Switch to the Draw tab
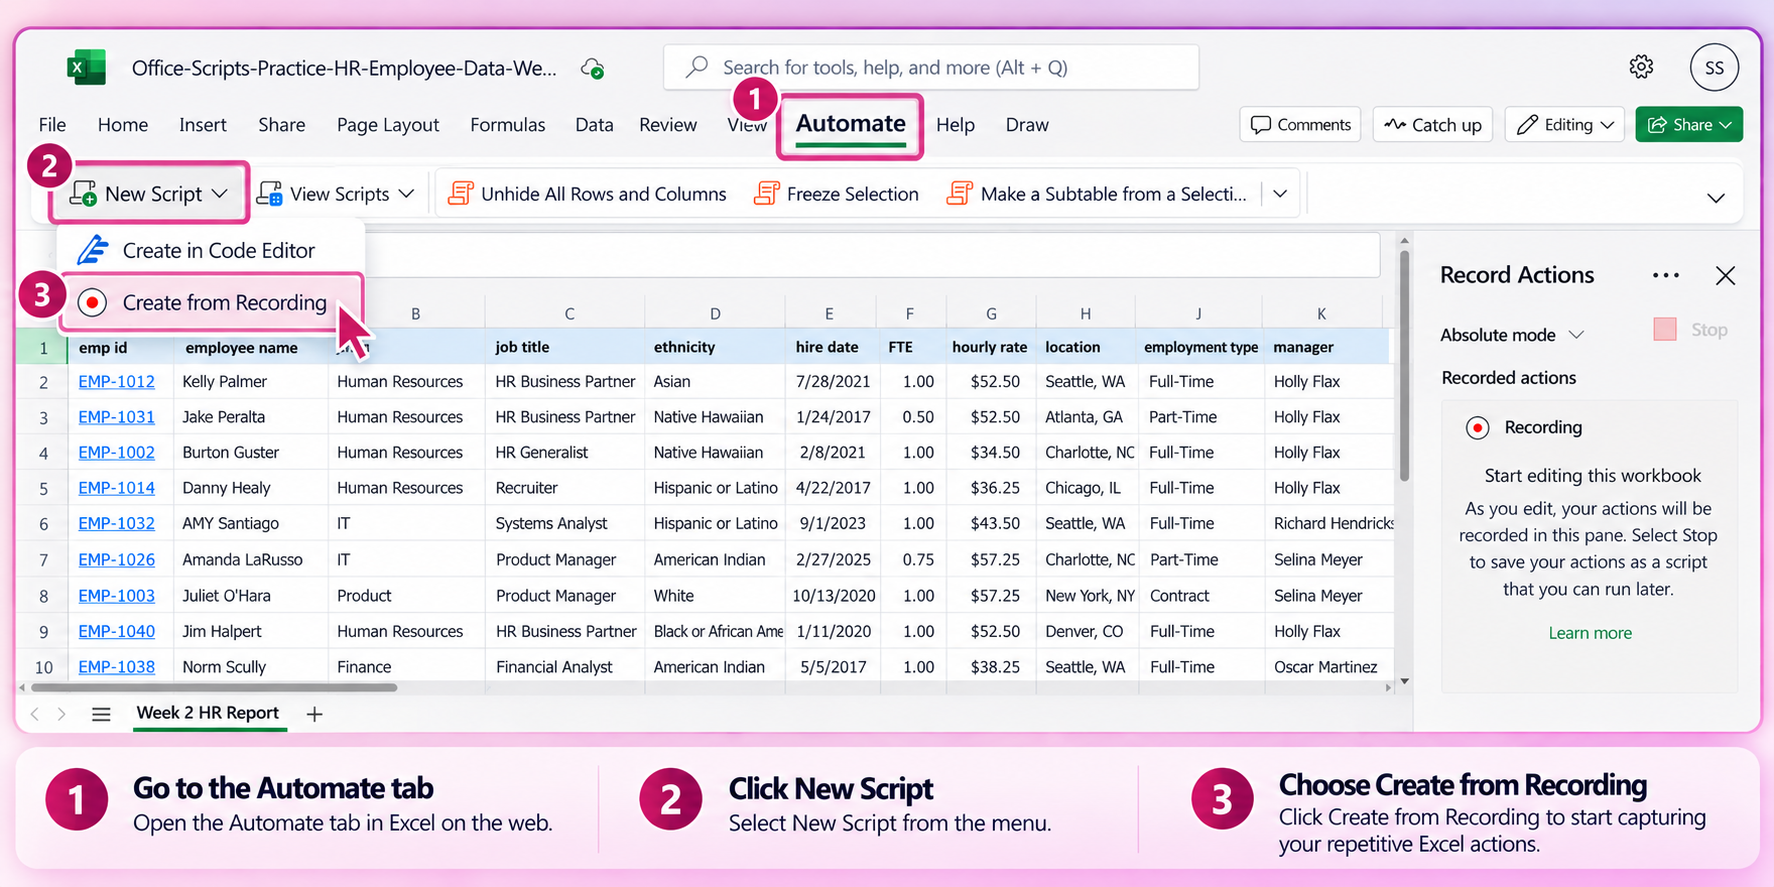This screenshot has width=1774, height=887. 1027,124
